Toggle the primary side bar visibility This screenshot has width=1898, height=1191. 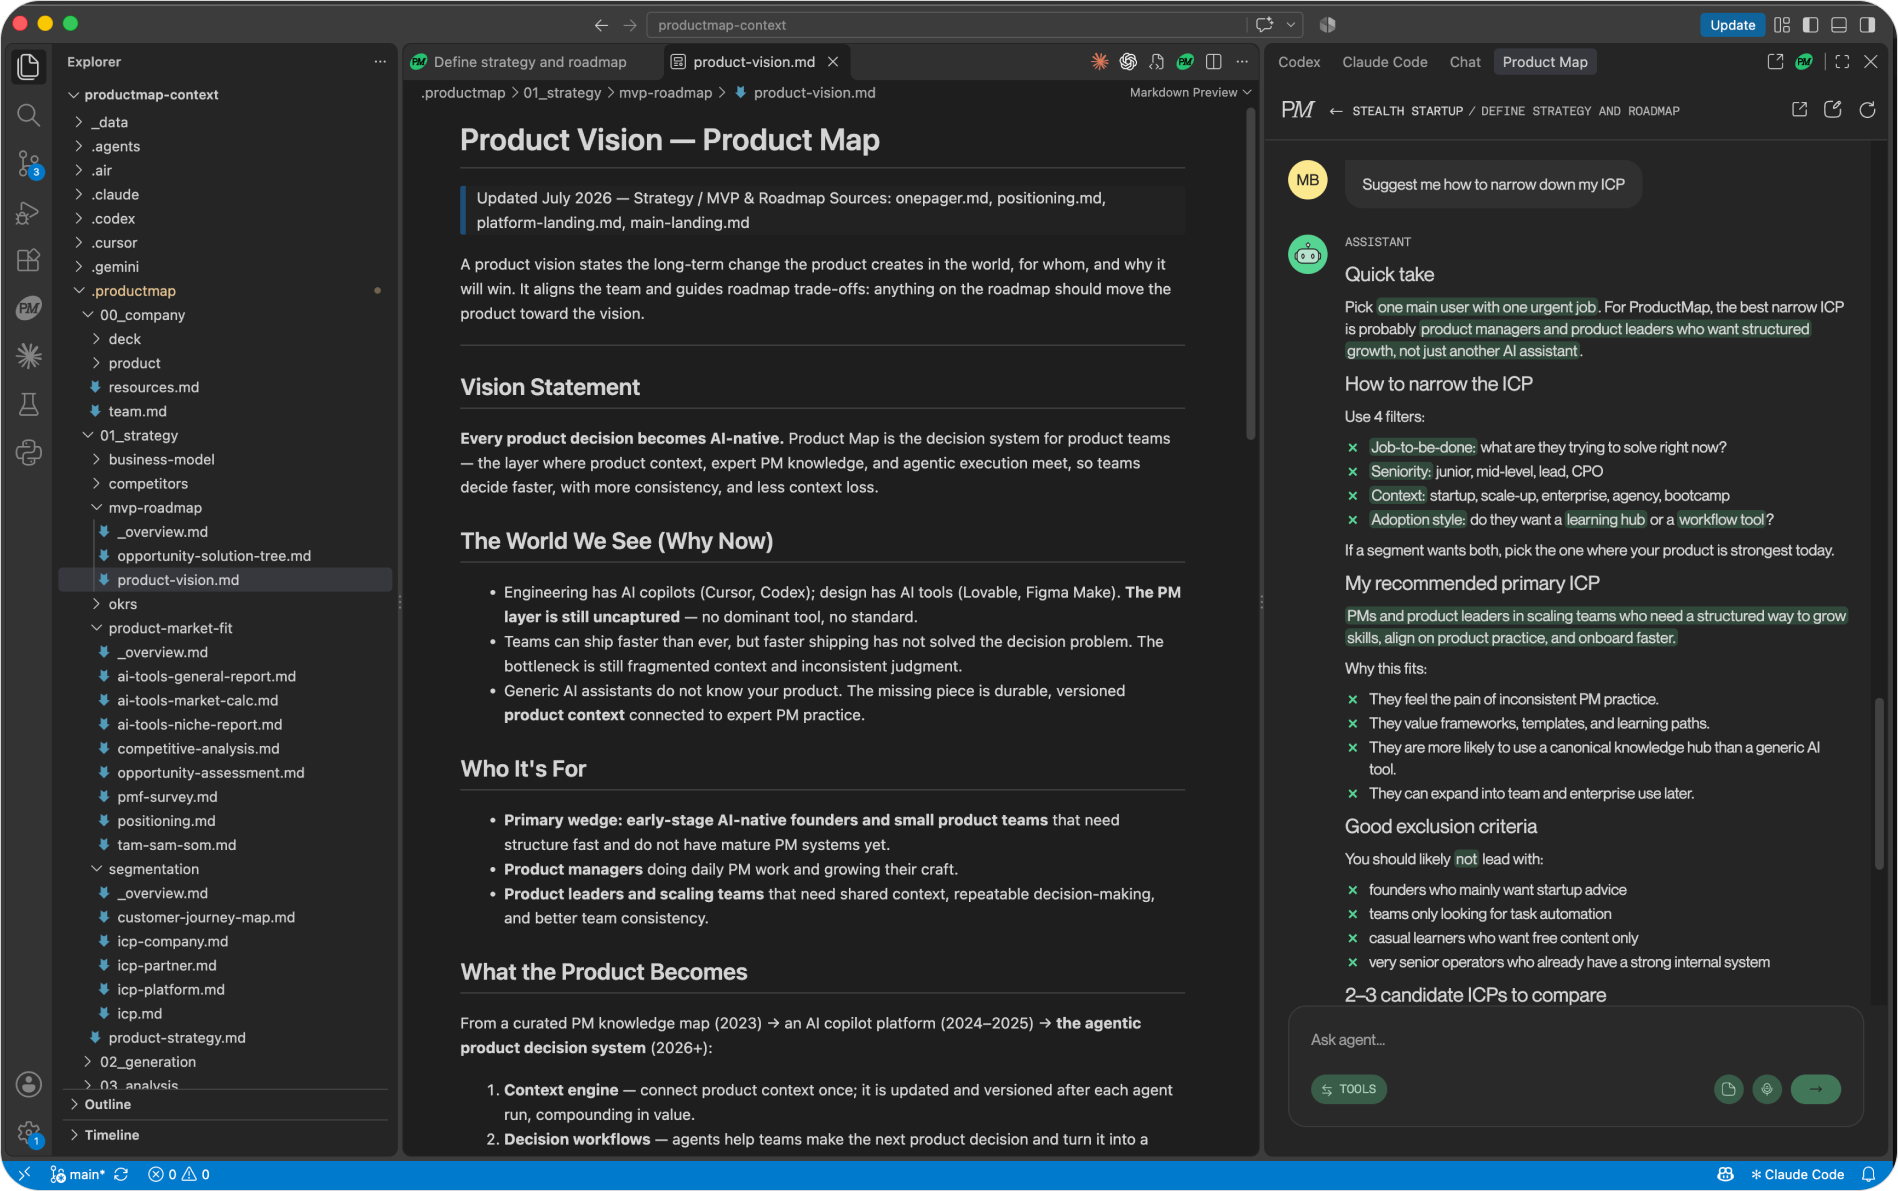pyautogui.click(x=1810, y=25)
